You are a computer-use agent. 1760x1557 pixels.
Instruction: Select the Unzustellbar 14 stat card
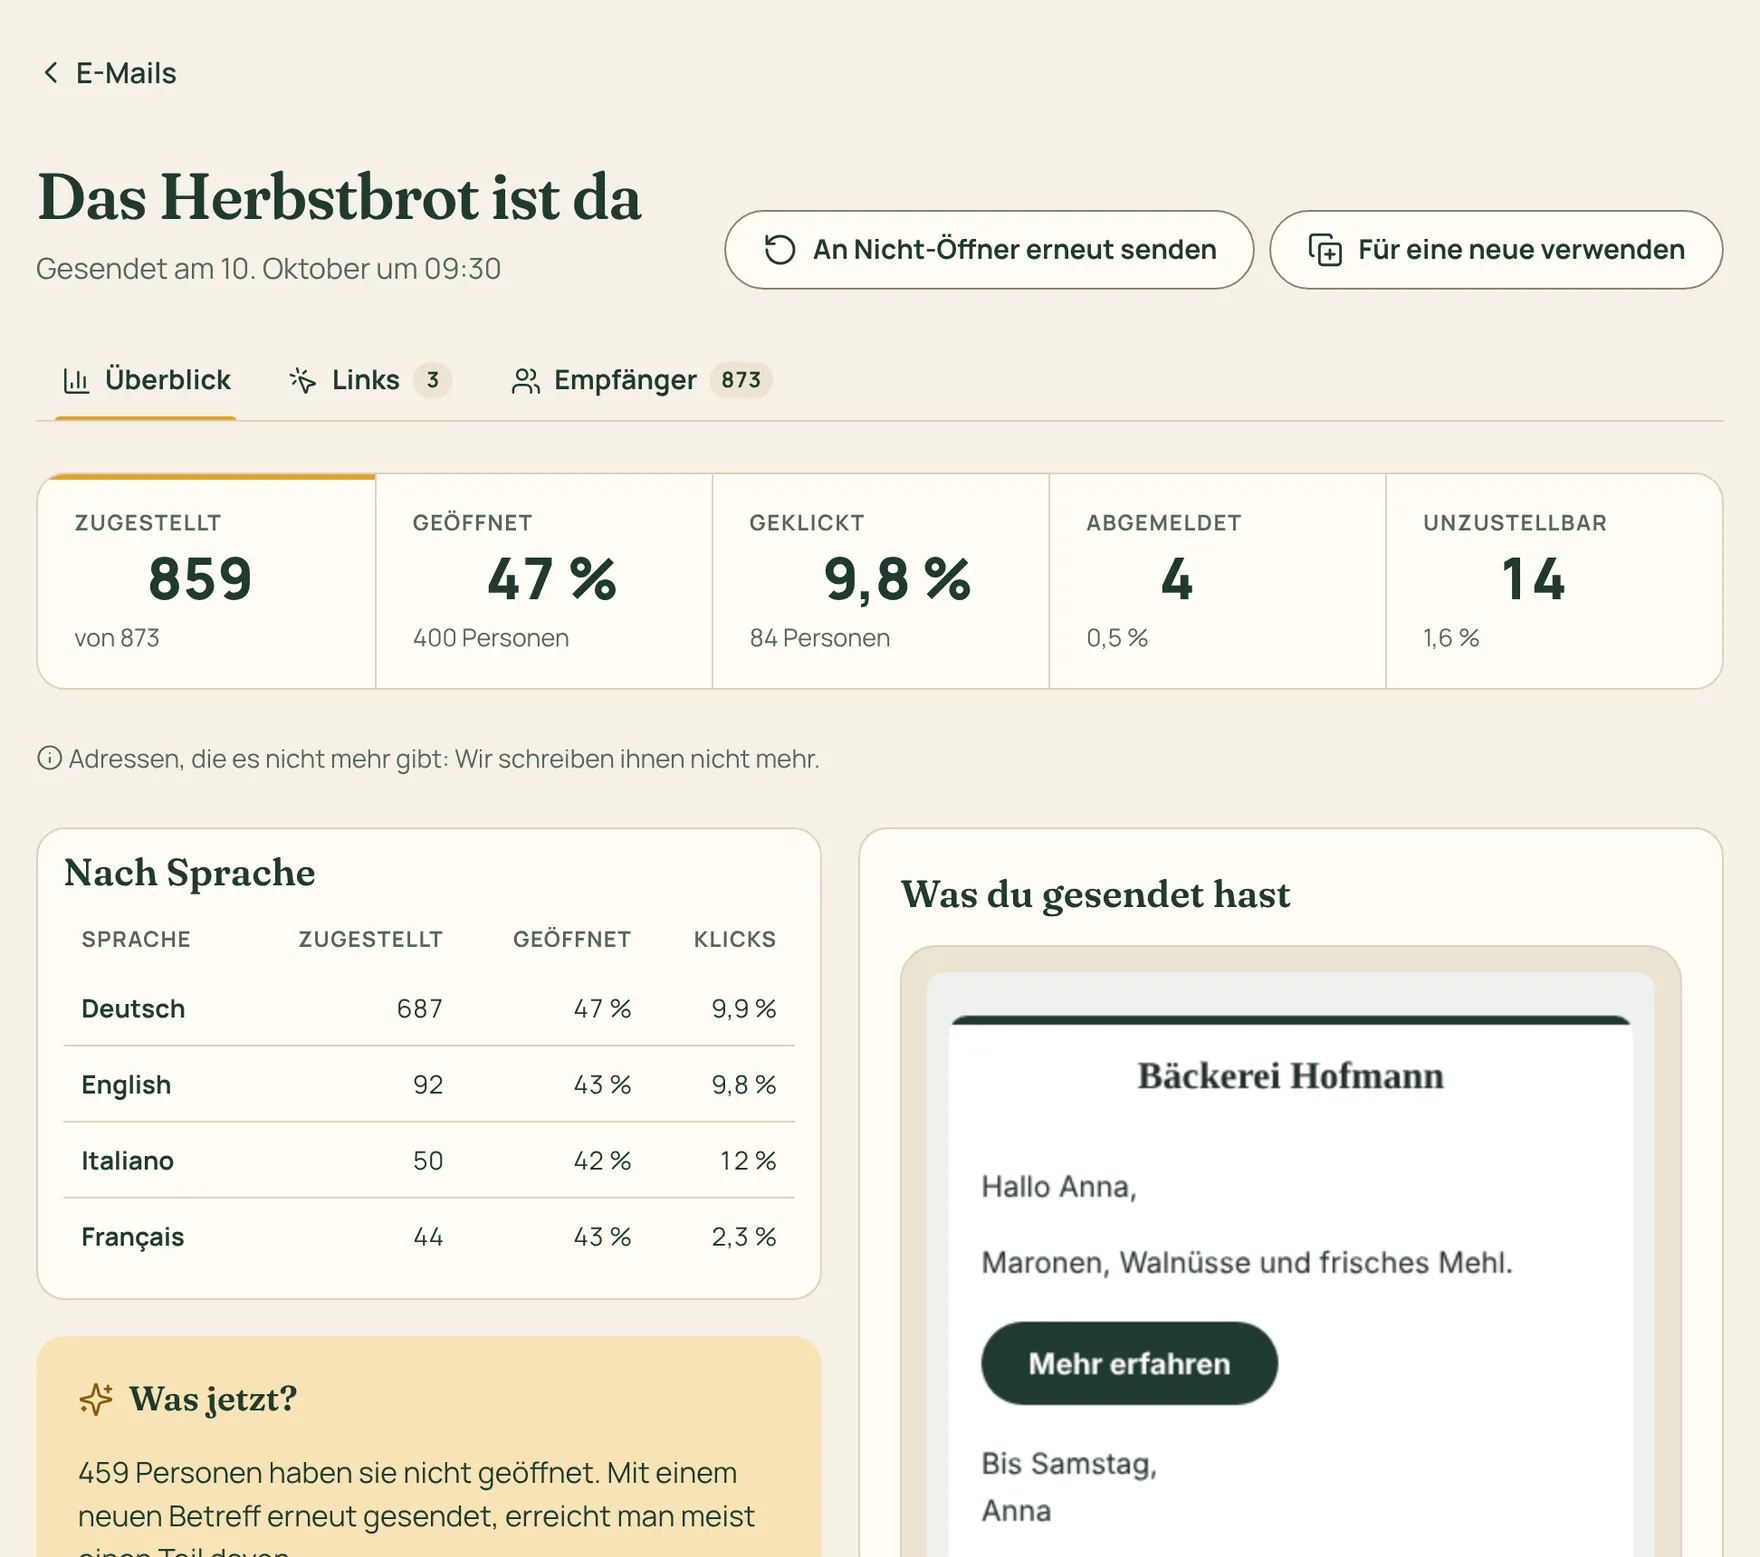click(x=1554, y=581)
